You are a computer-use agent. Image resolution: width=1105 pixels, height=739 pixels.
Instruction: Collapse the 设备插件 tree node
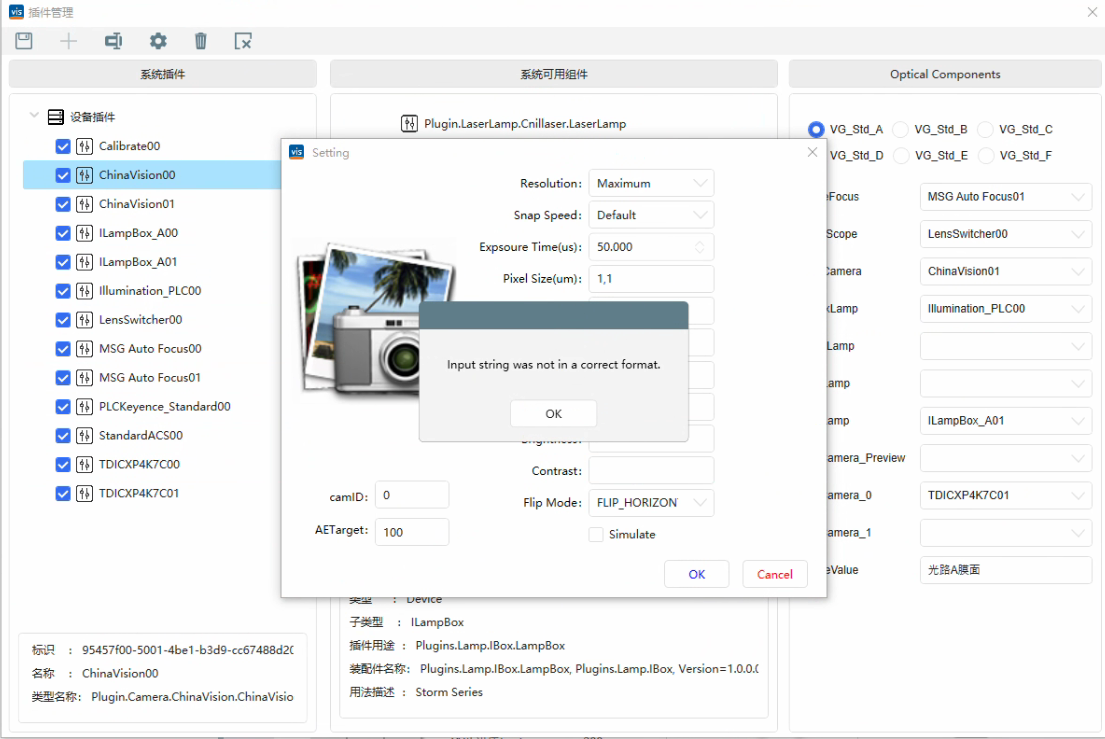click(34, 115)
